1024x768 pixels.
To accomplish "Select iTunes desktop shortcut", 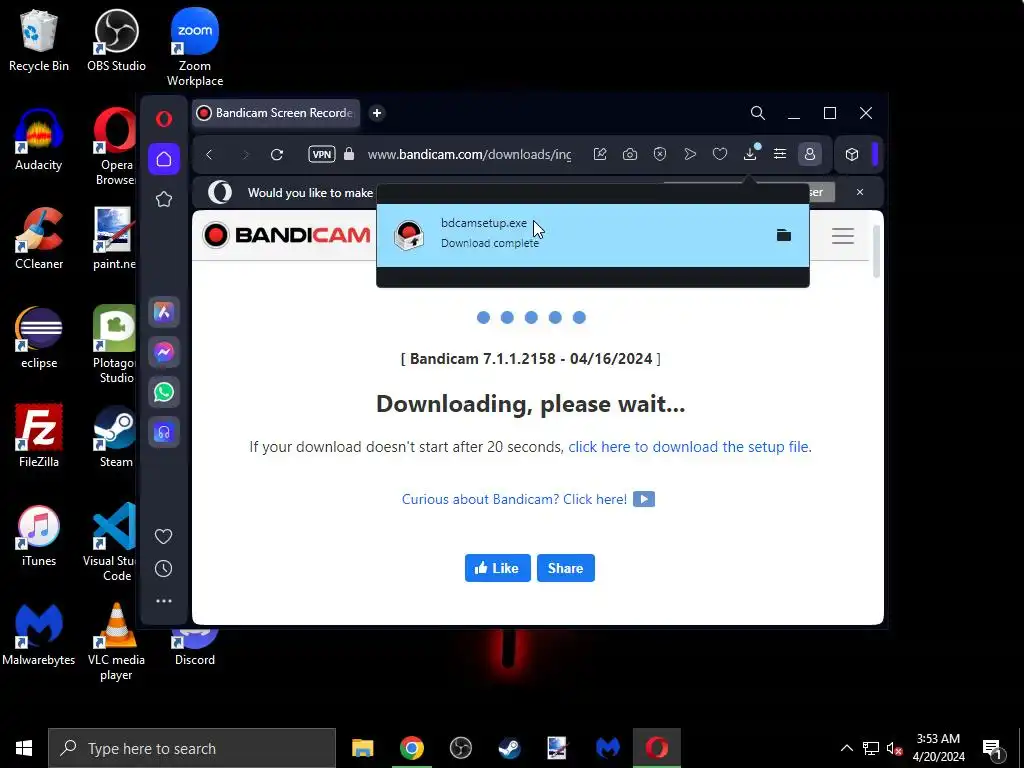I will click(39, 536).
